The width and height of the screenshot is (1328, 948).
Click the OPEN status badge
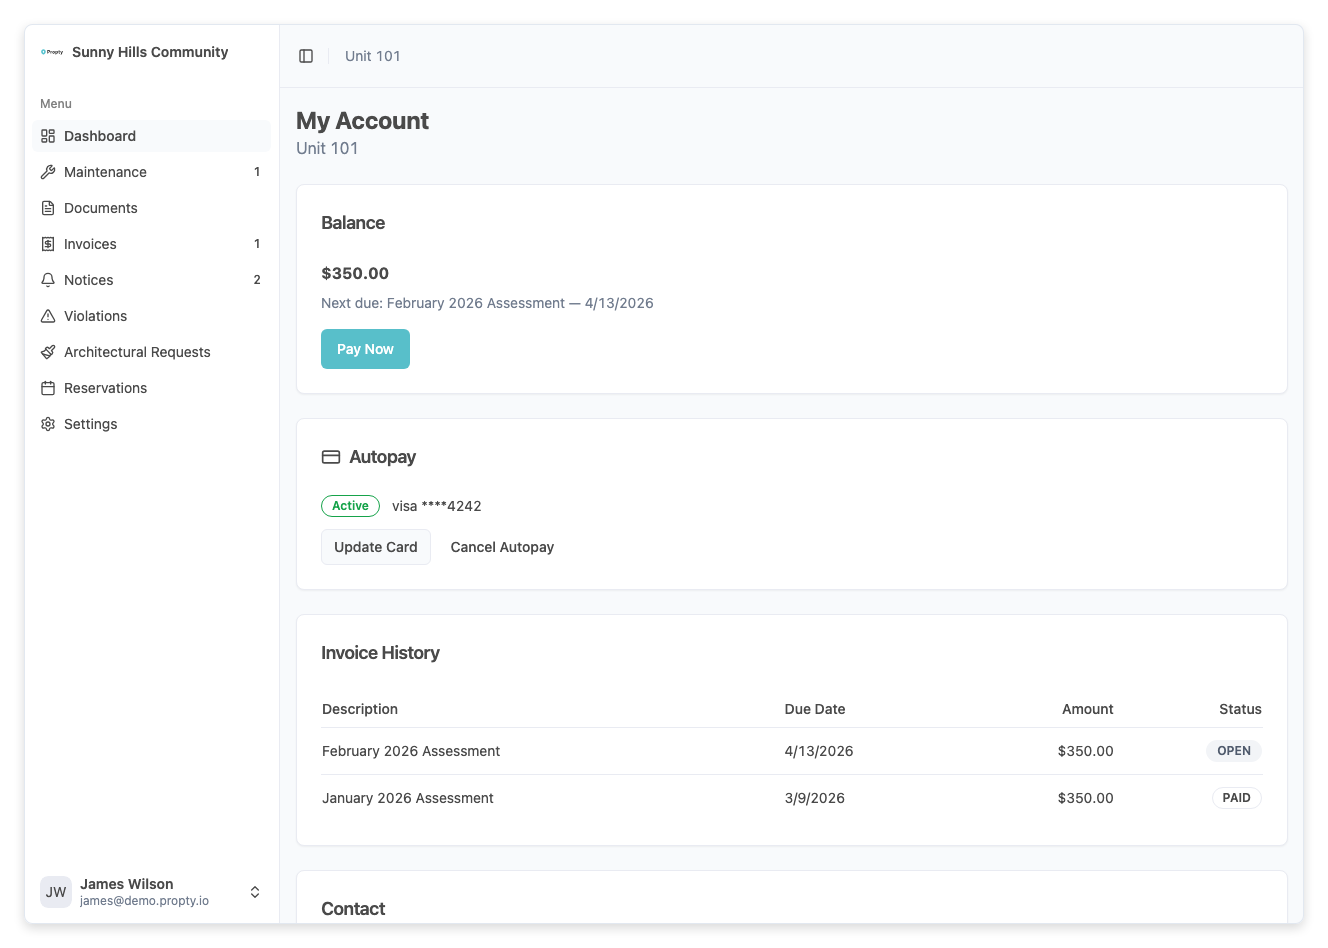coord(1233,750)
